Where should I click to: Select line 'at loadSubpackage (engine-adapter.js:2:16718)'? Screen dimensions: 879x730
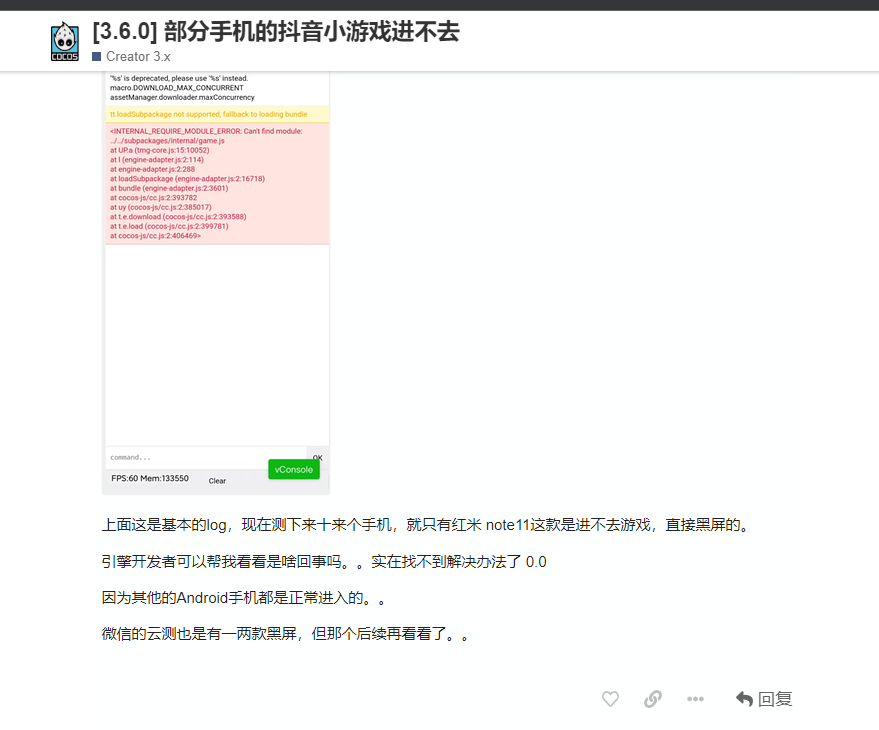click(187, 179)
